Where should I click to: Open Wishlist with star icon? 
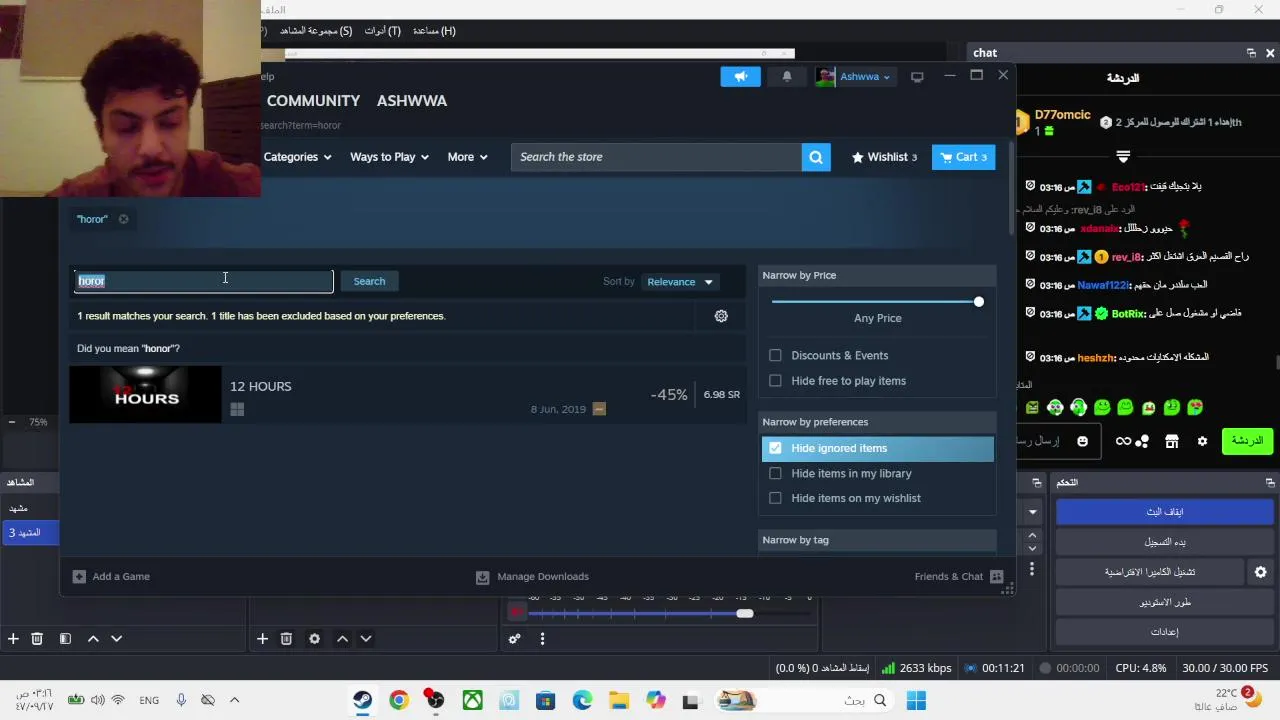coord(884,157)
